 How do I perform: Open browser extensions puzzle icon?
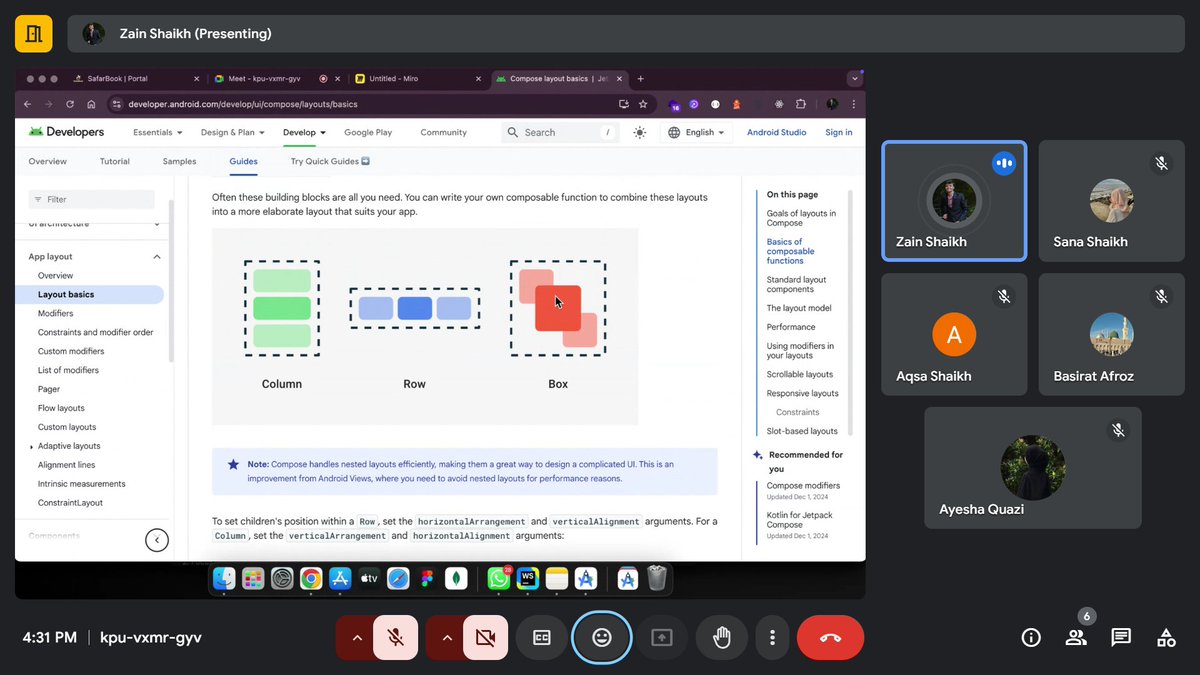(800, 104)
